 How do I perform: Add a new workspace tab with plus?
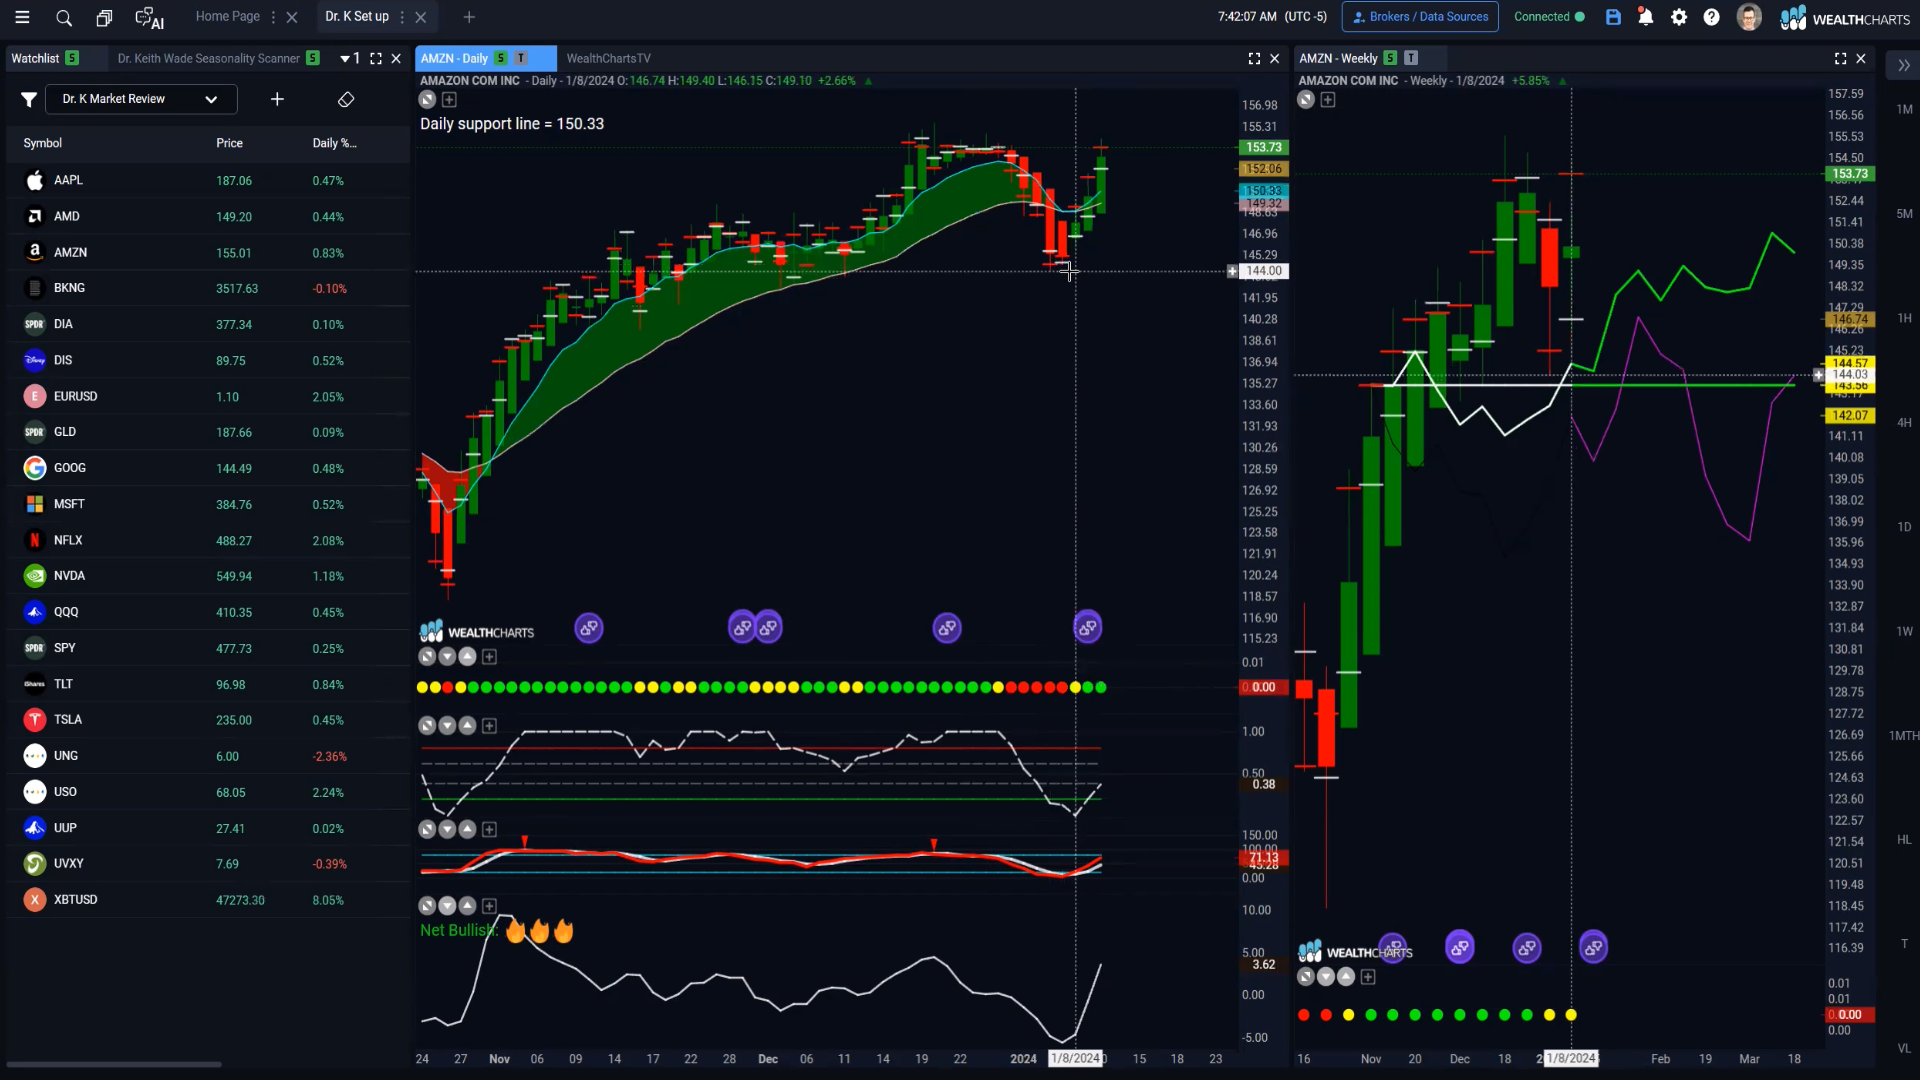(469, 17)
